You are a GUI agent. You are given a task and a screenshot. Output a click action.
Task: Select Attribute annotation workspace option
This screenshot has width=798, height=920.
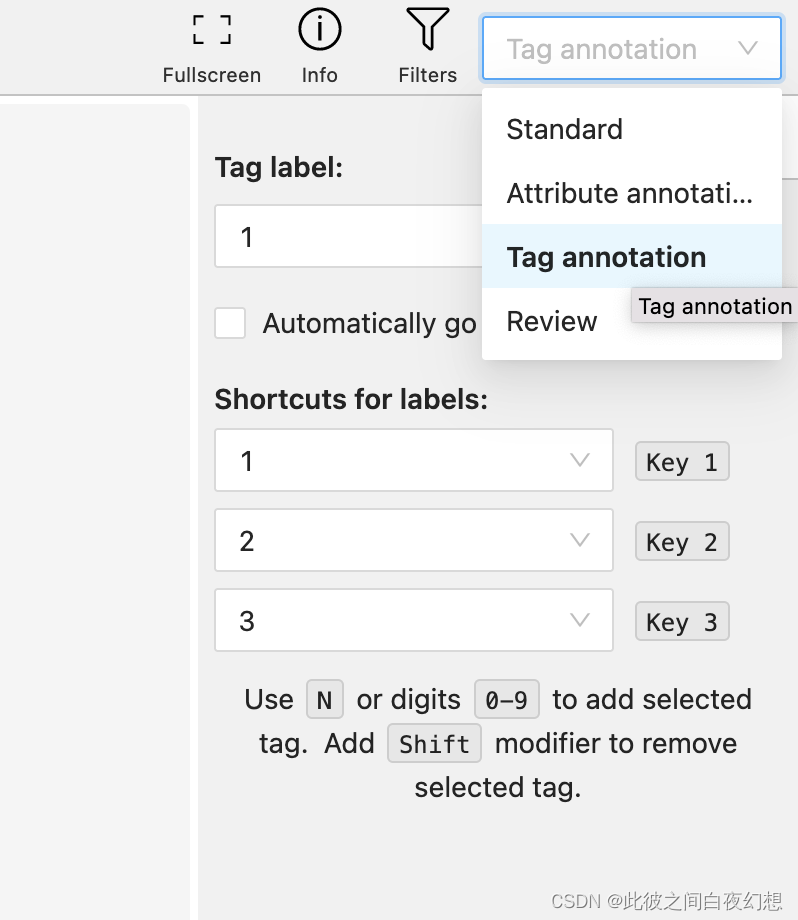pos(629,193)
